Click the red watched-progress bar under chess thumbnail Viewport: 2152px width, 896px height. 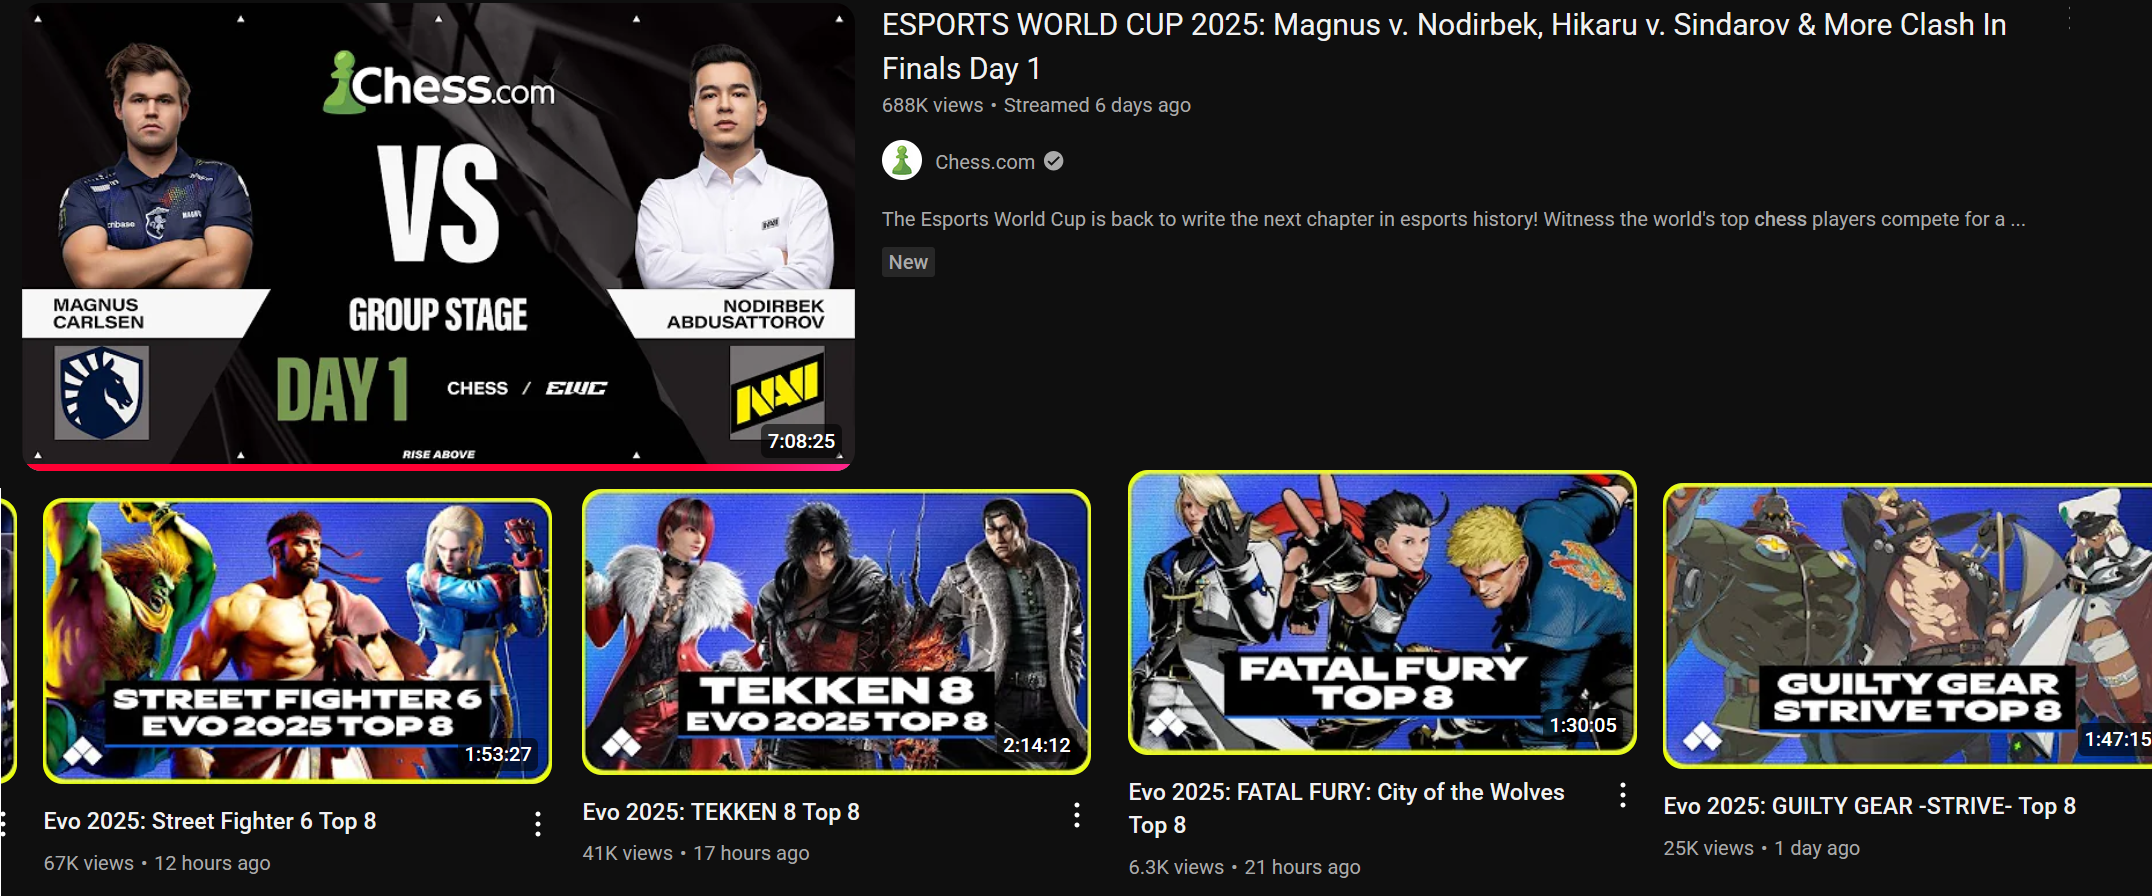[438, 467]
